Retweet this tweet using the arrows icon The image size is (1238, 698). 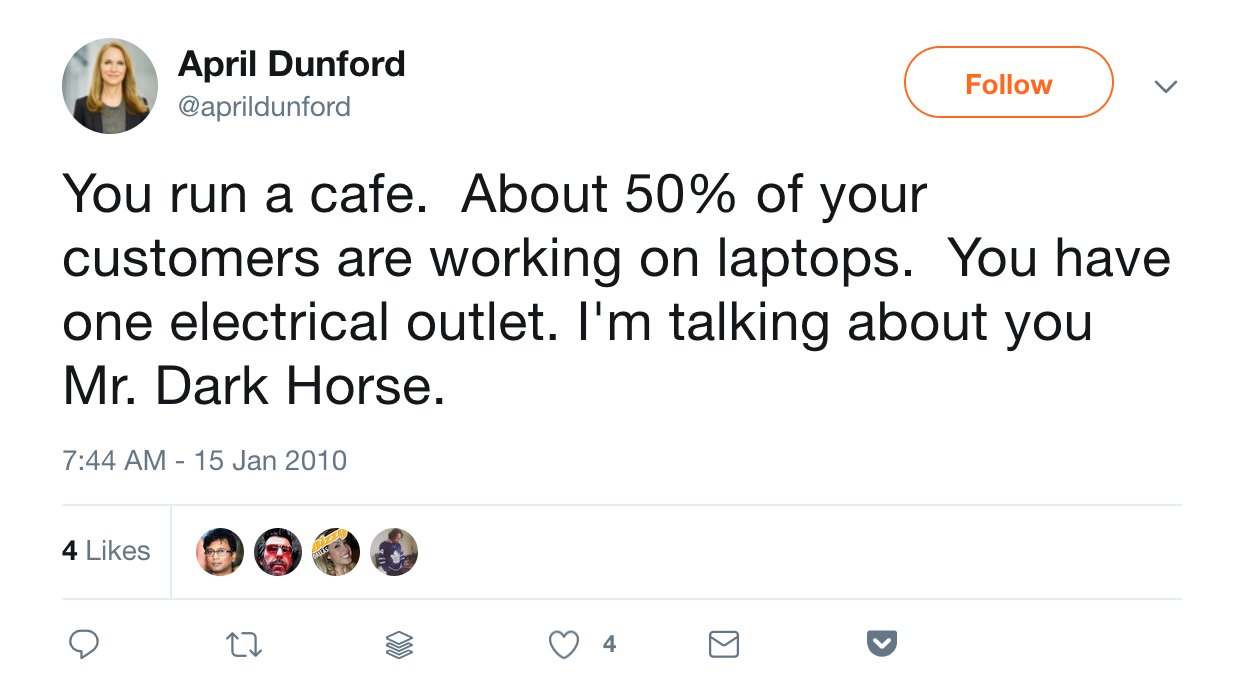click(245, 645)
